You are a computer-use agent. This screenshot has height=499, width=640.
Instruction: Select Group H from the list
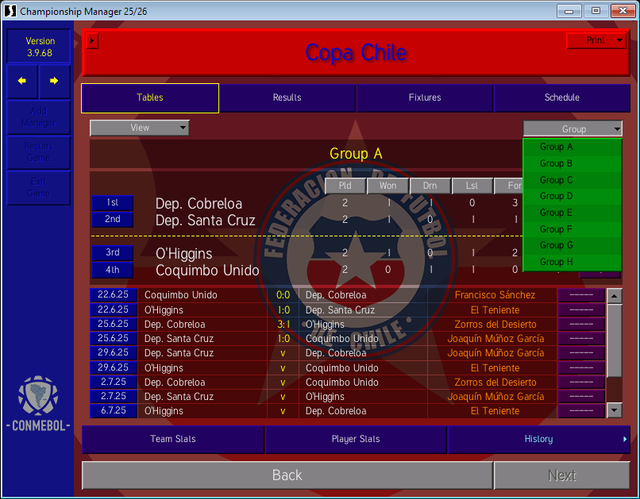572,262
